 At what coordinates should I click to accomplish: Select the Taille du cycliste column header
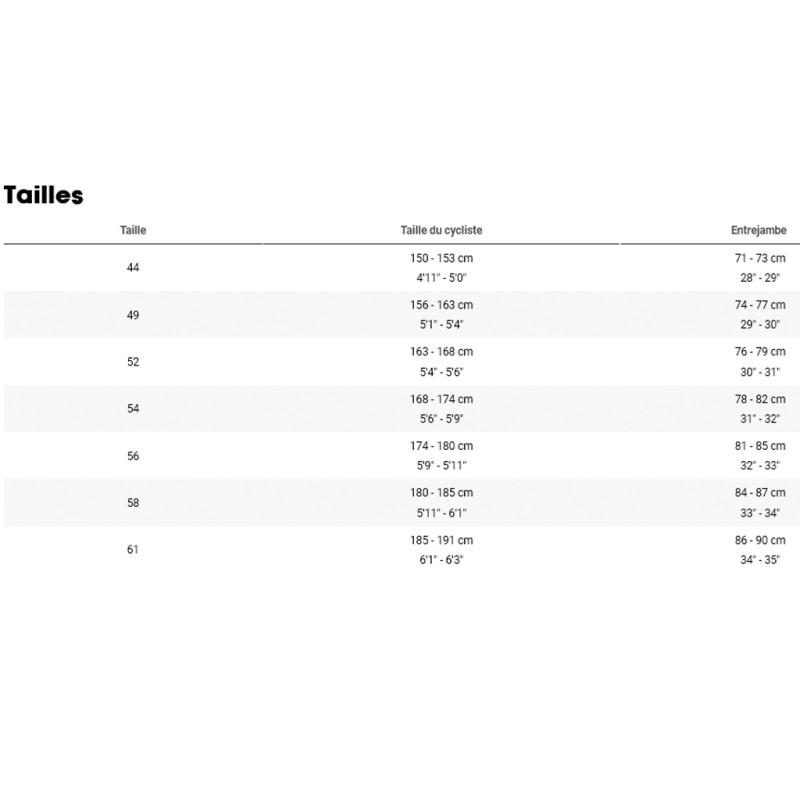click(441, 230)
